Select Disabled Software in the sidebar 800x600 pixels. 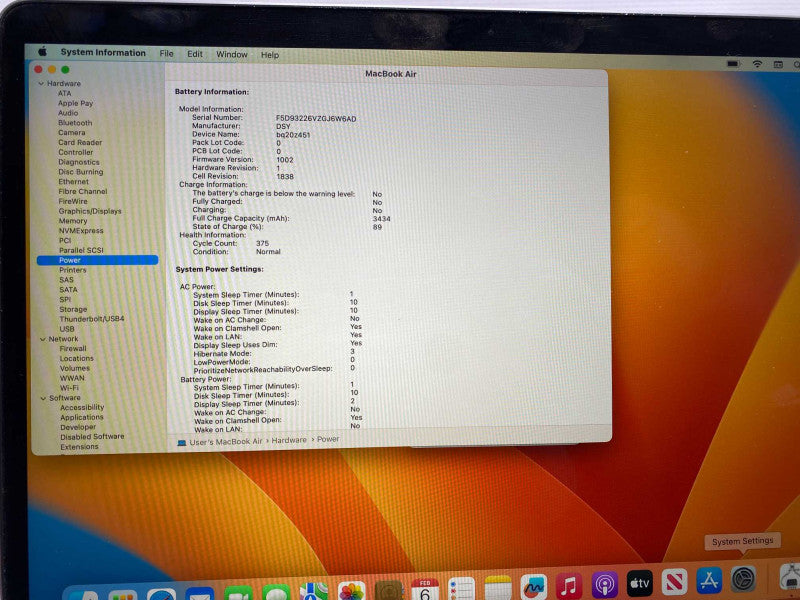point(92,437)
